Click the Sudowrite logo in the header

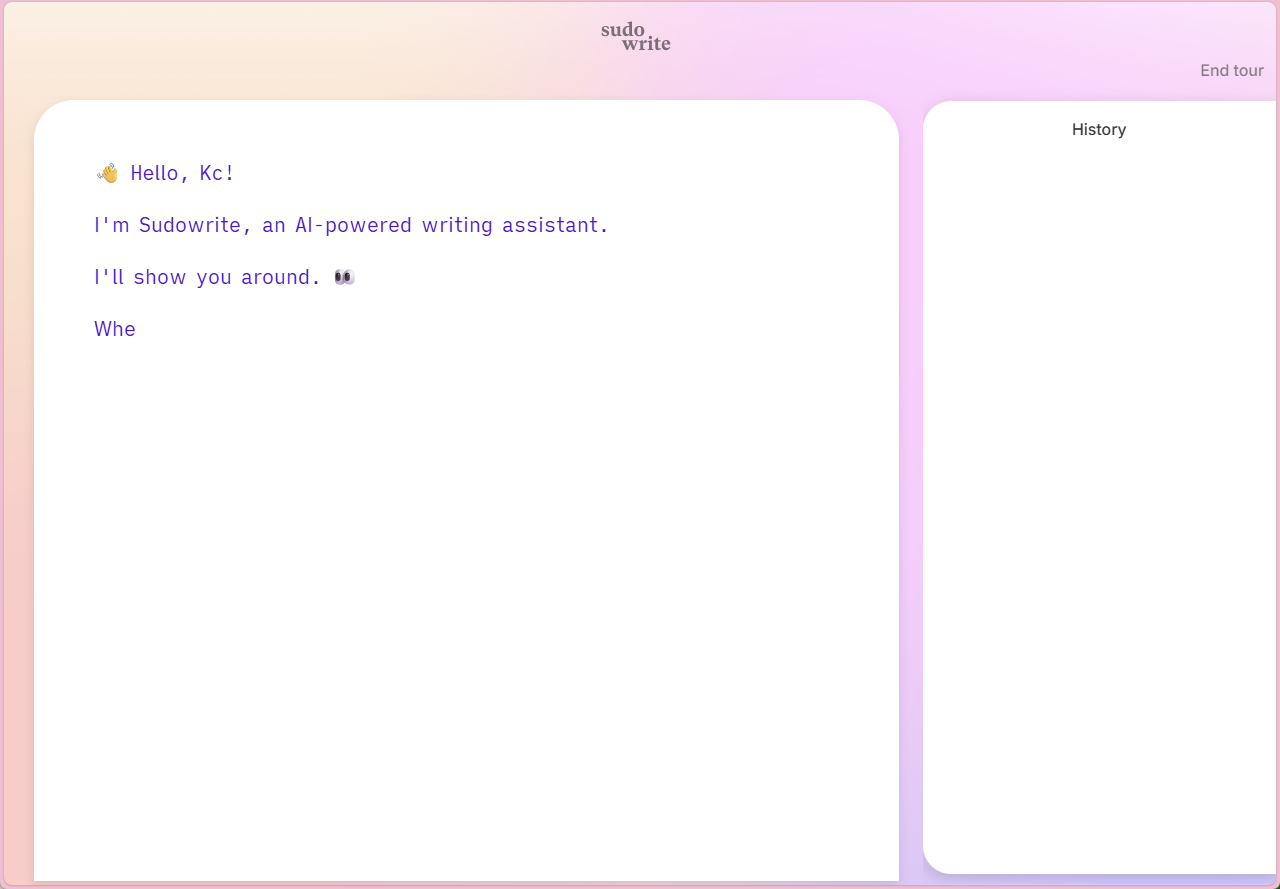point(636,36)
